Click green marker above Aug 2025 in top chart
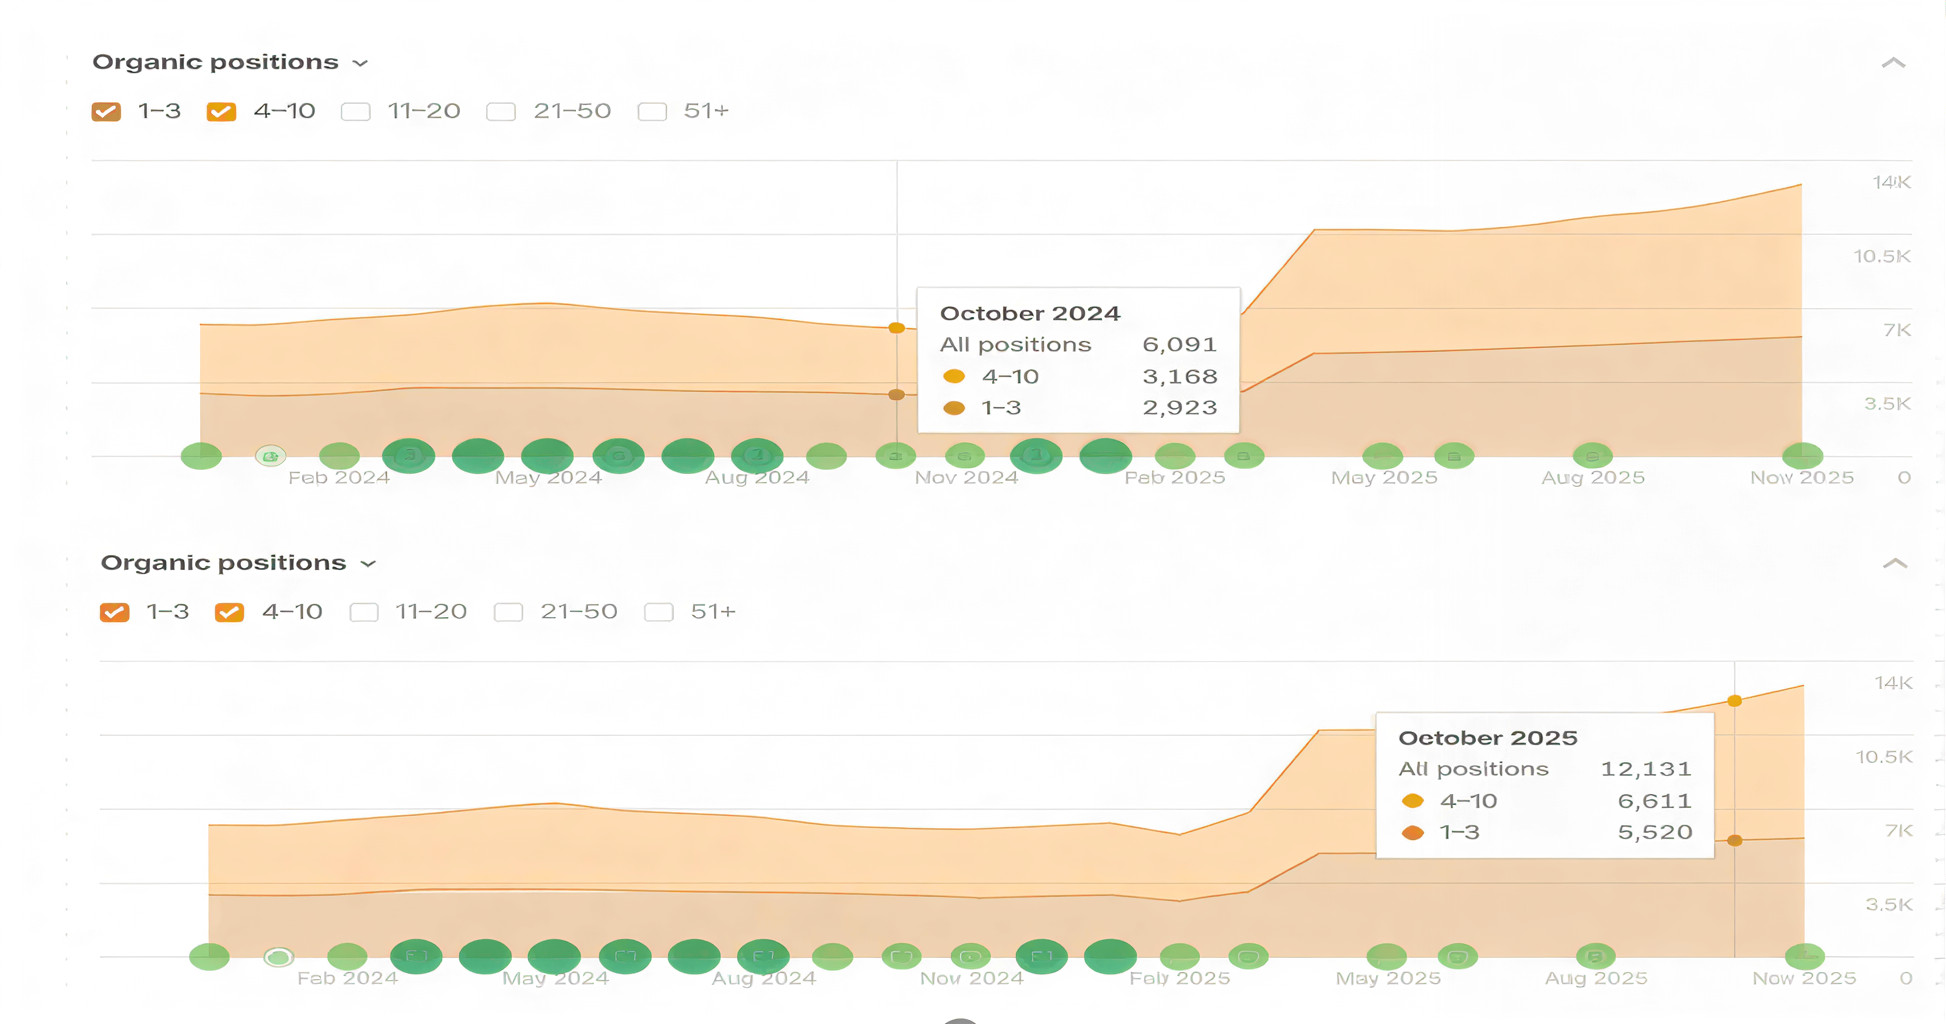 coord(1592,456)
